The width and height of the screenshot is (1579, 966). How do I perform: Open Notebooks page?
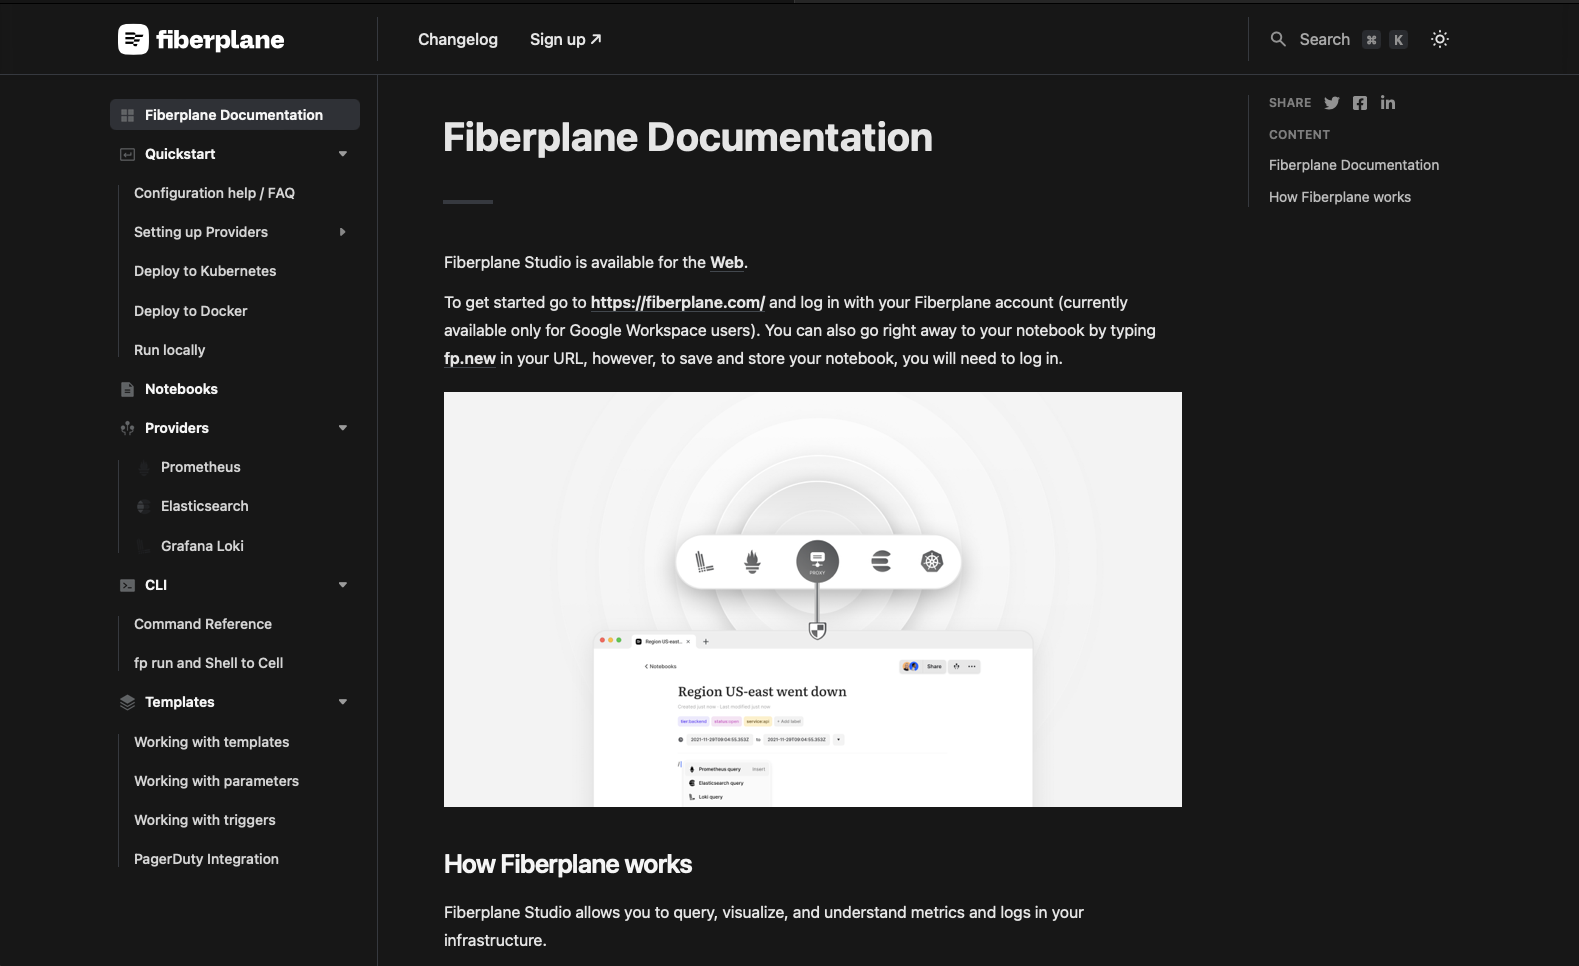pyautogui.click(x=181, y=389)
